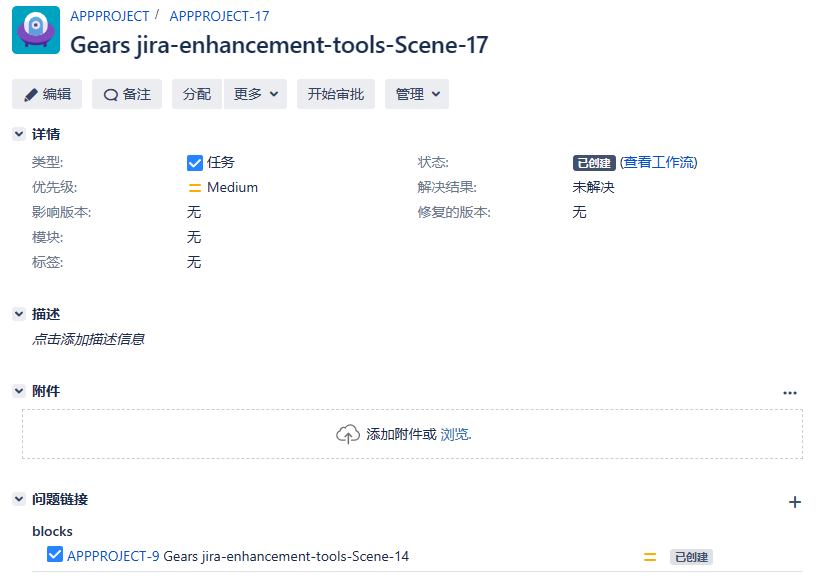Click the 分配 button
This screenshot has height=585, width=816.
pyautogui.click(x=197, y=94)
